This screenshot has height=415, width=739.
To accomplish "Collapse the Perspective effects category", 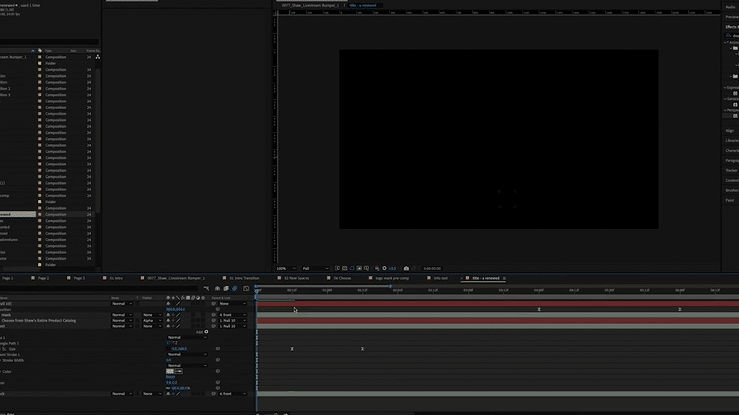I will pos(726,110).
